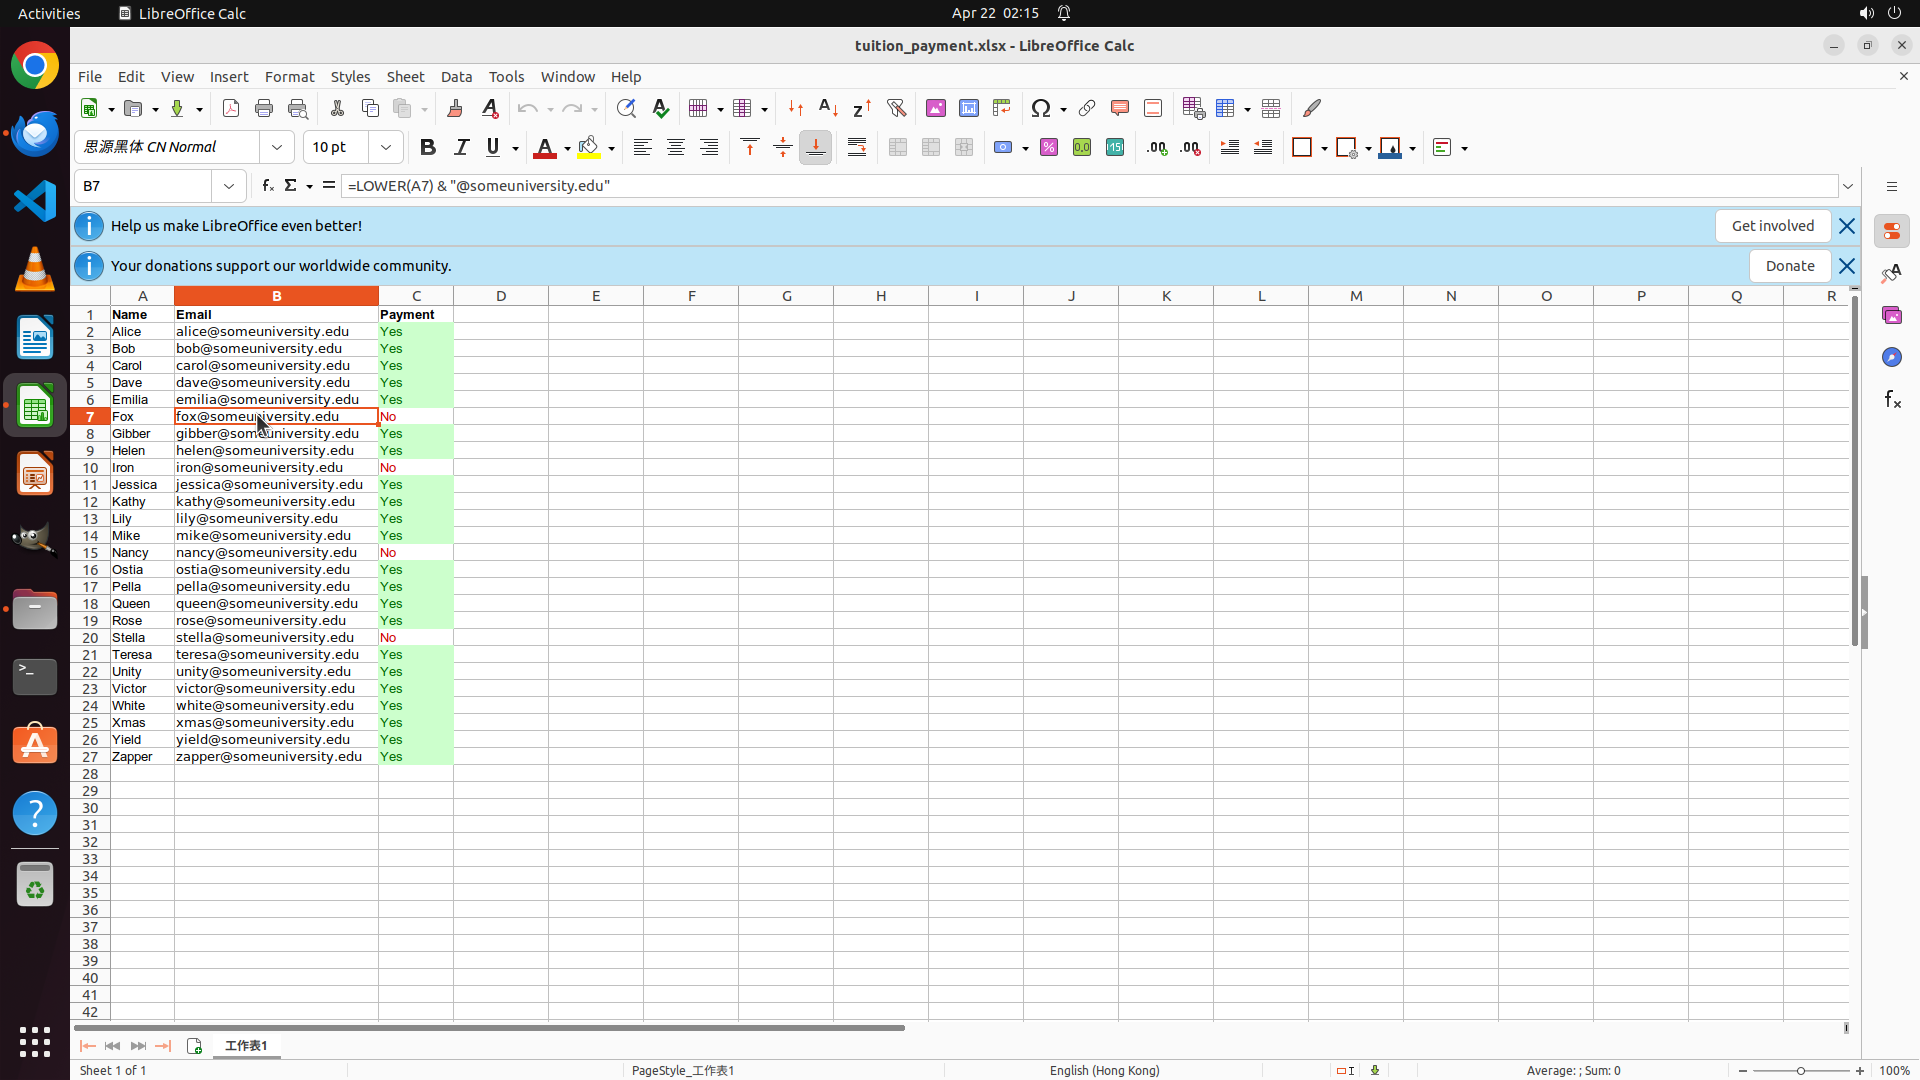This screenshot has width=1920, height=1080.
Task: Open the sidebar Navigator panel icon
Action: pos(1891,357)
